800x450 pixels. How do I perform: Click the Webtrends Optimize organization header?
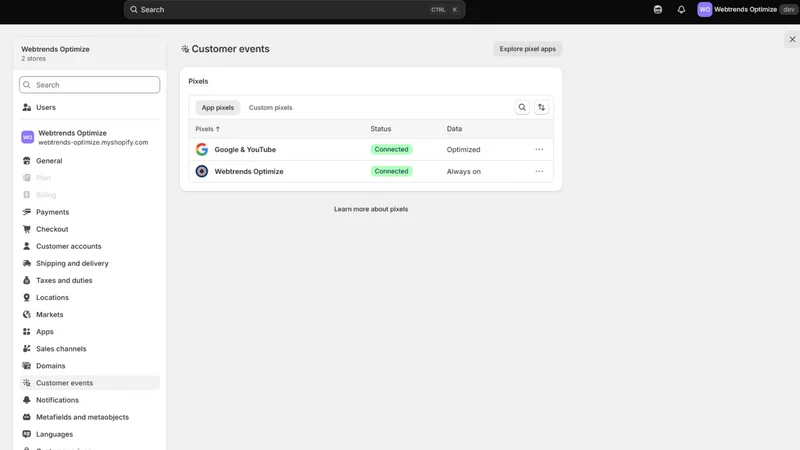[x=89, y=53]
